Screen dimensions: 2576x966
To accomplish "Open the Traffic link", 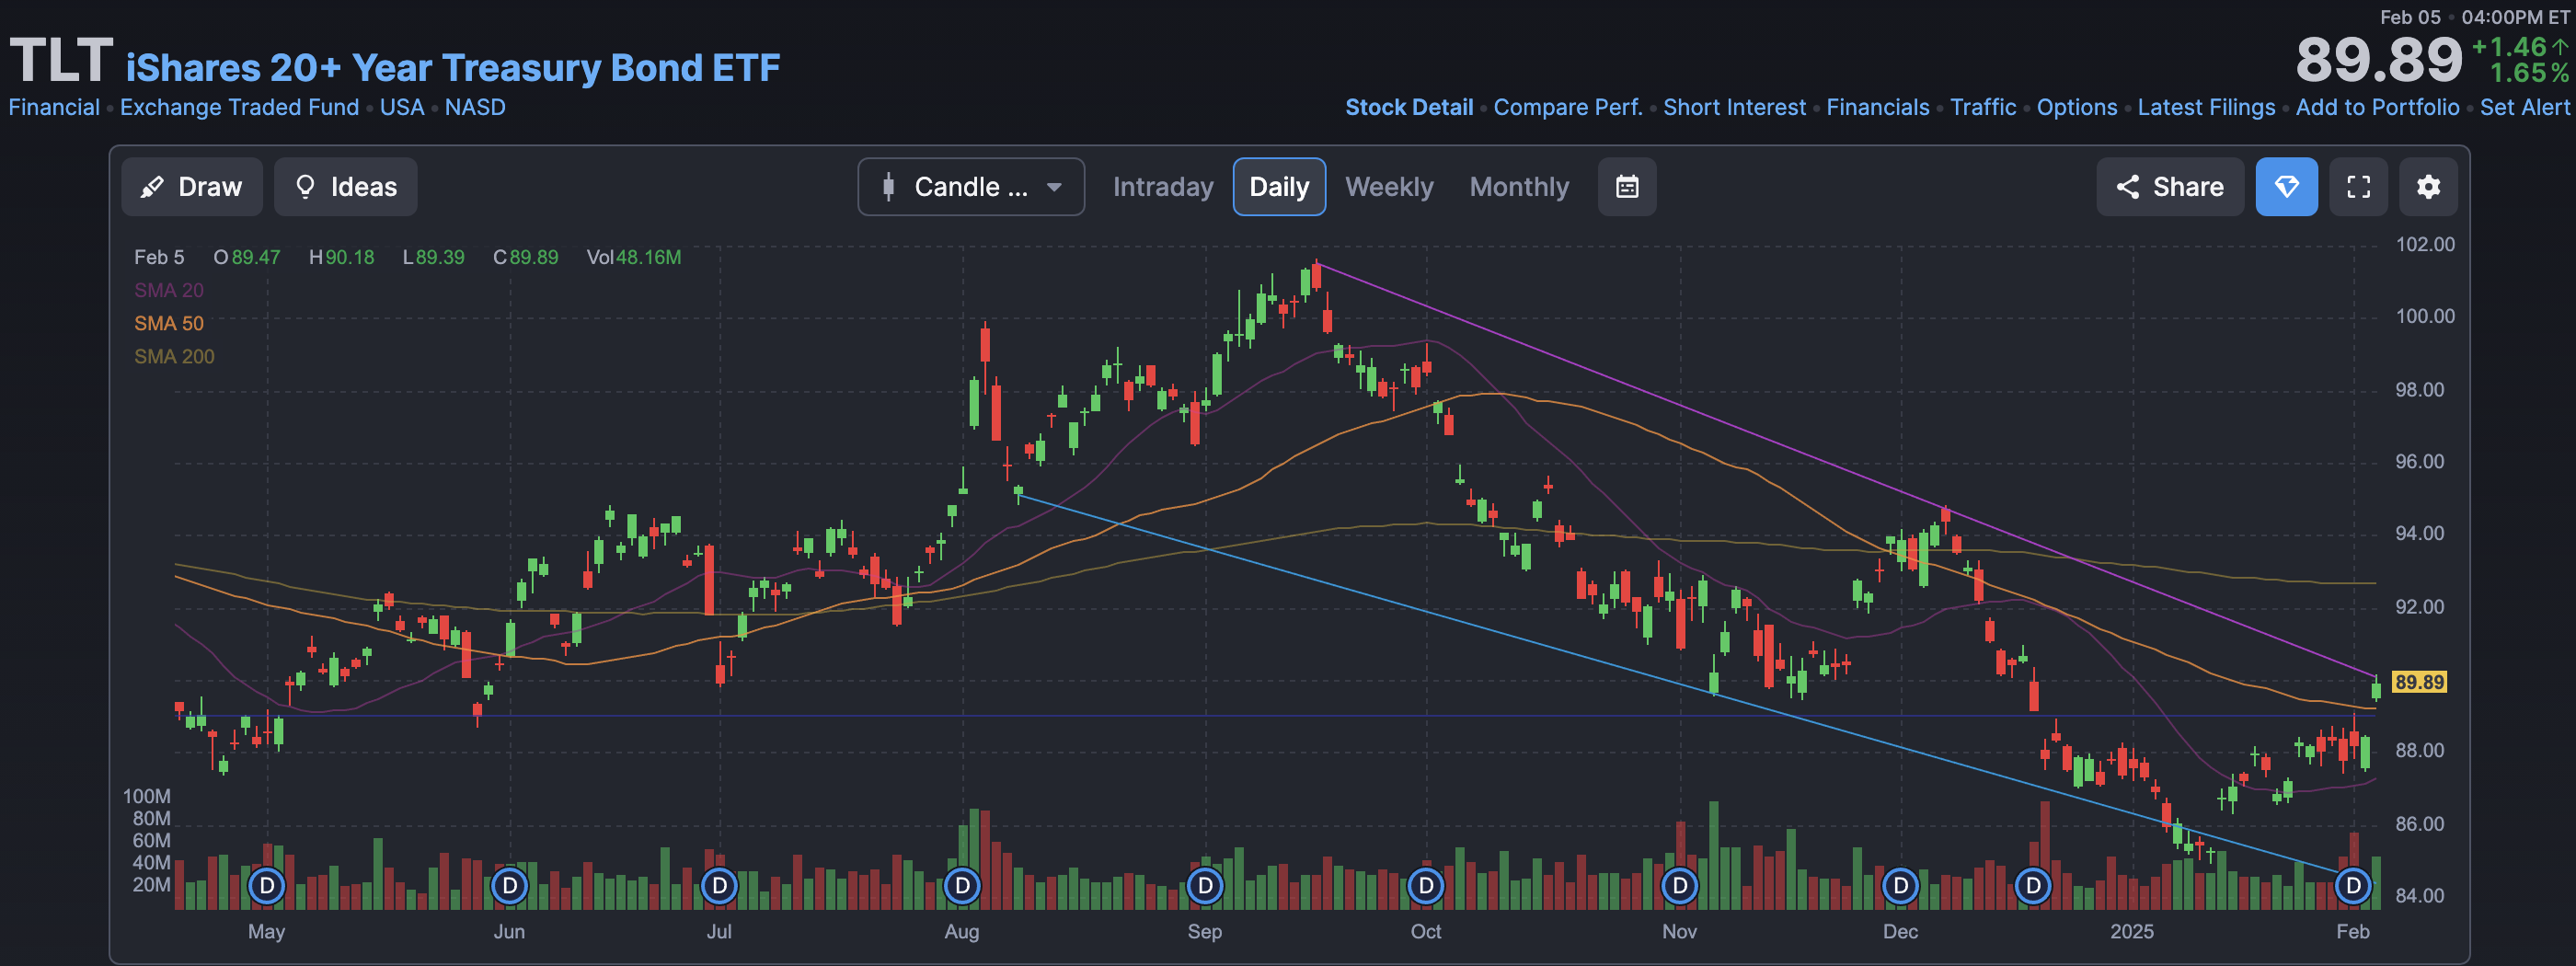I will 1983,107.
